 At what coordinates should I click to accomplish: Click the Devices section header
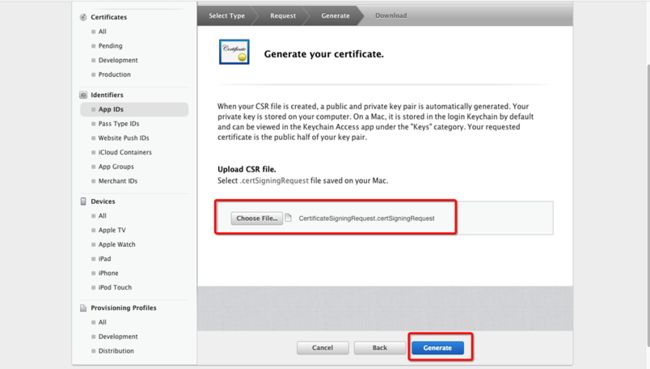[103, 201]
